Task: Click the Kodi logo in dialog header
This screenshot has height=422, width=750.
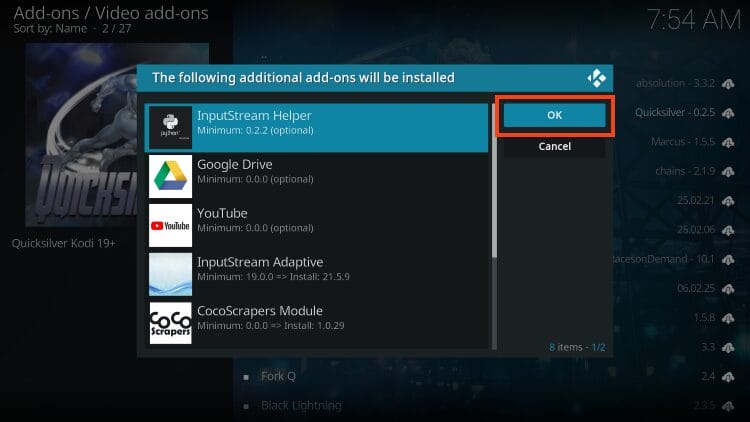Action: (x=596, y=78)
